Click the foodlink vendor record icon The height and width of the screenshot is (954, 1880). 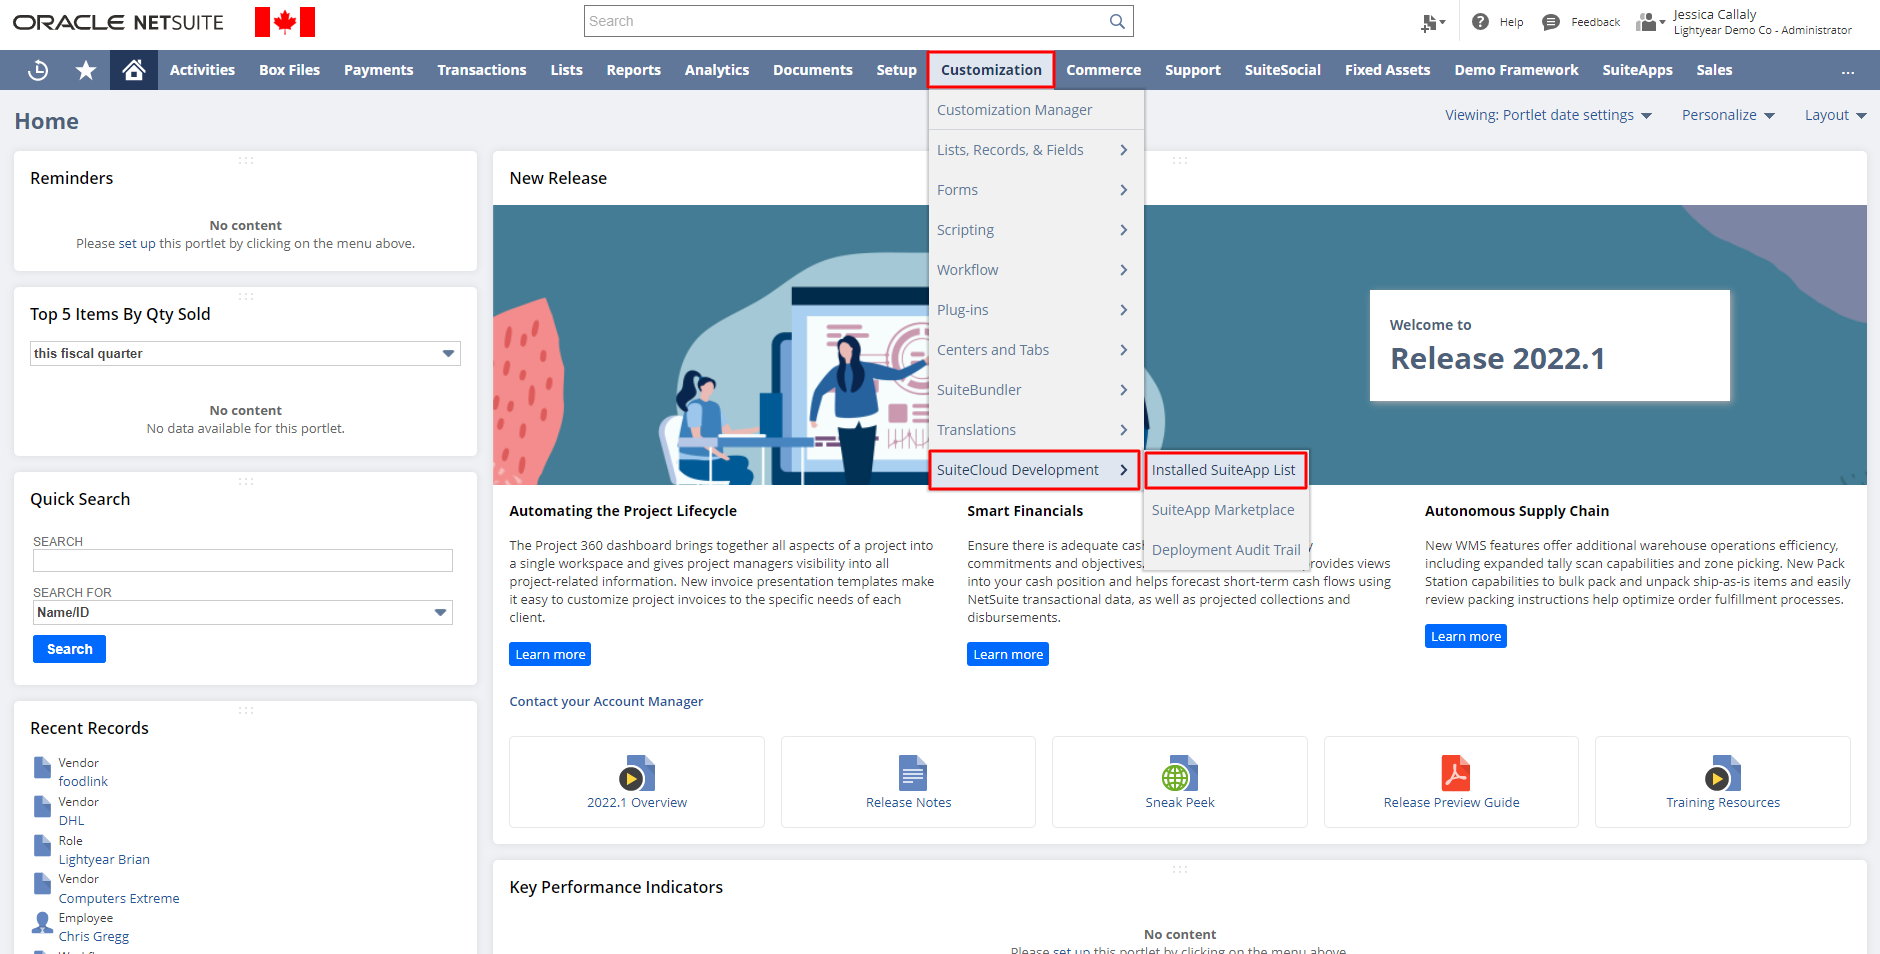tap(42, 767)
